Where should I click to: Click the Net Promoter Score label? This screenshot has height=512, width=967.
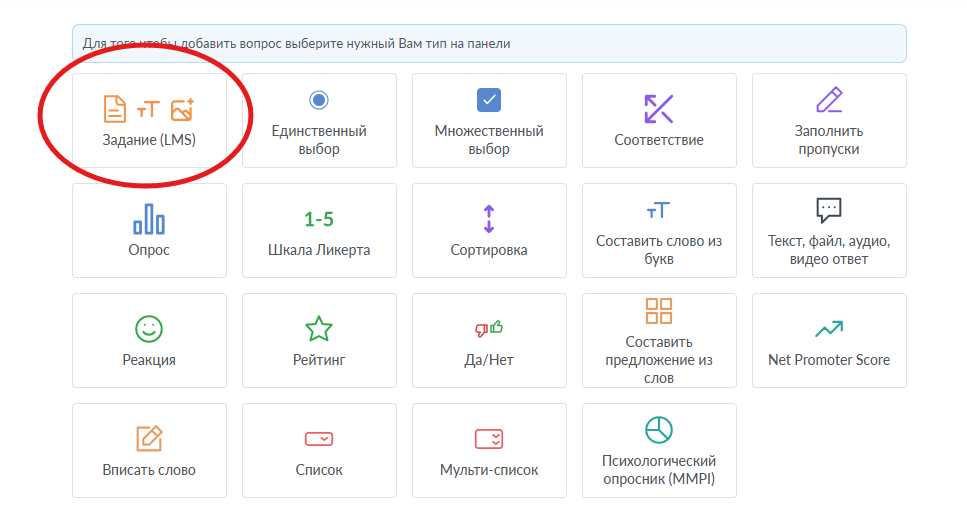point(829,360)
